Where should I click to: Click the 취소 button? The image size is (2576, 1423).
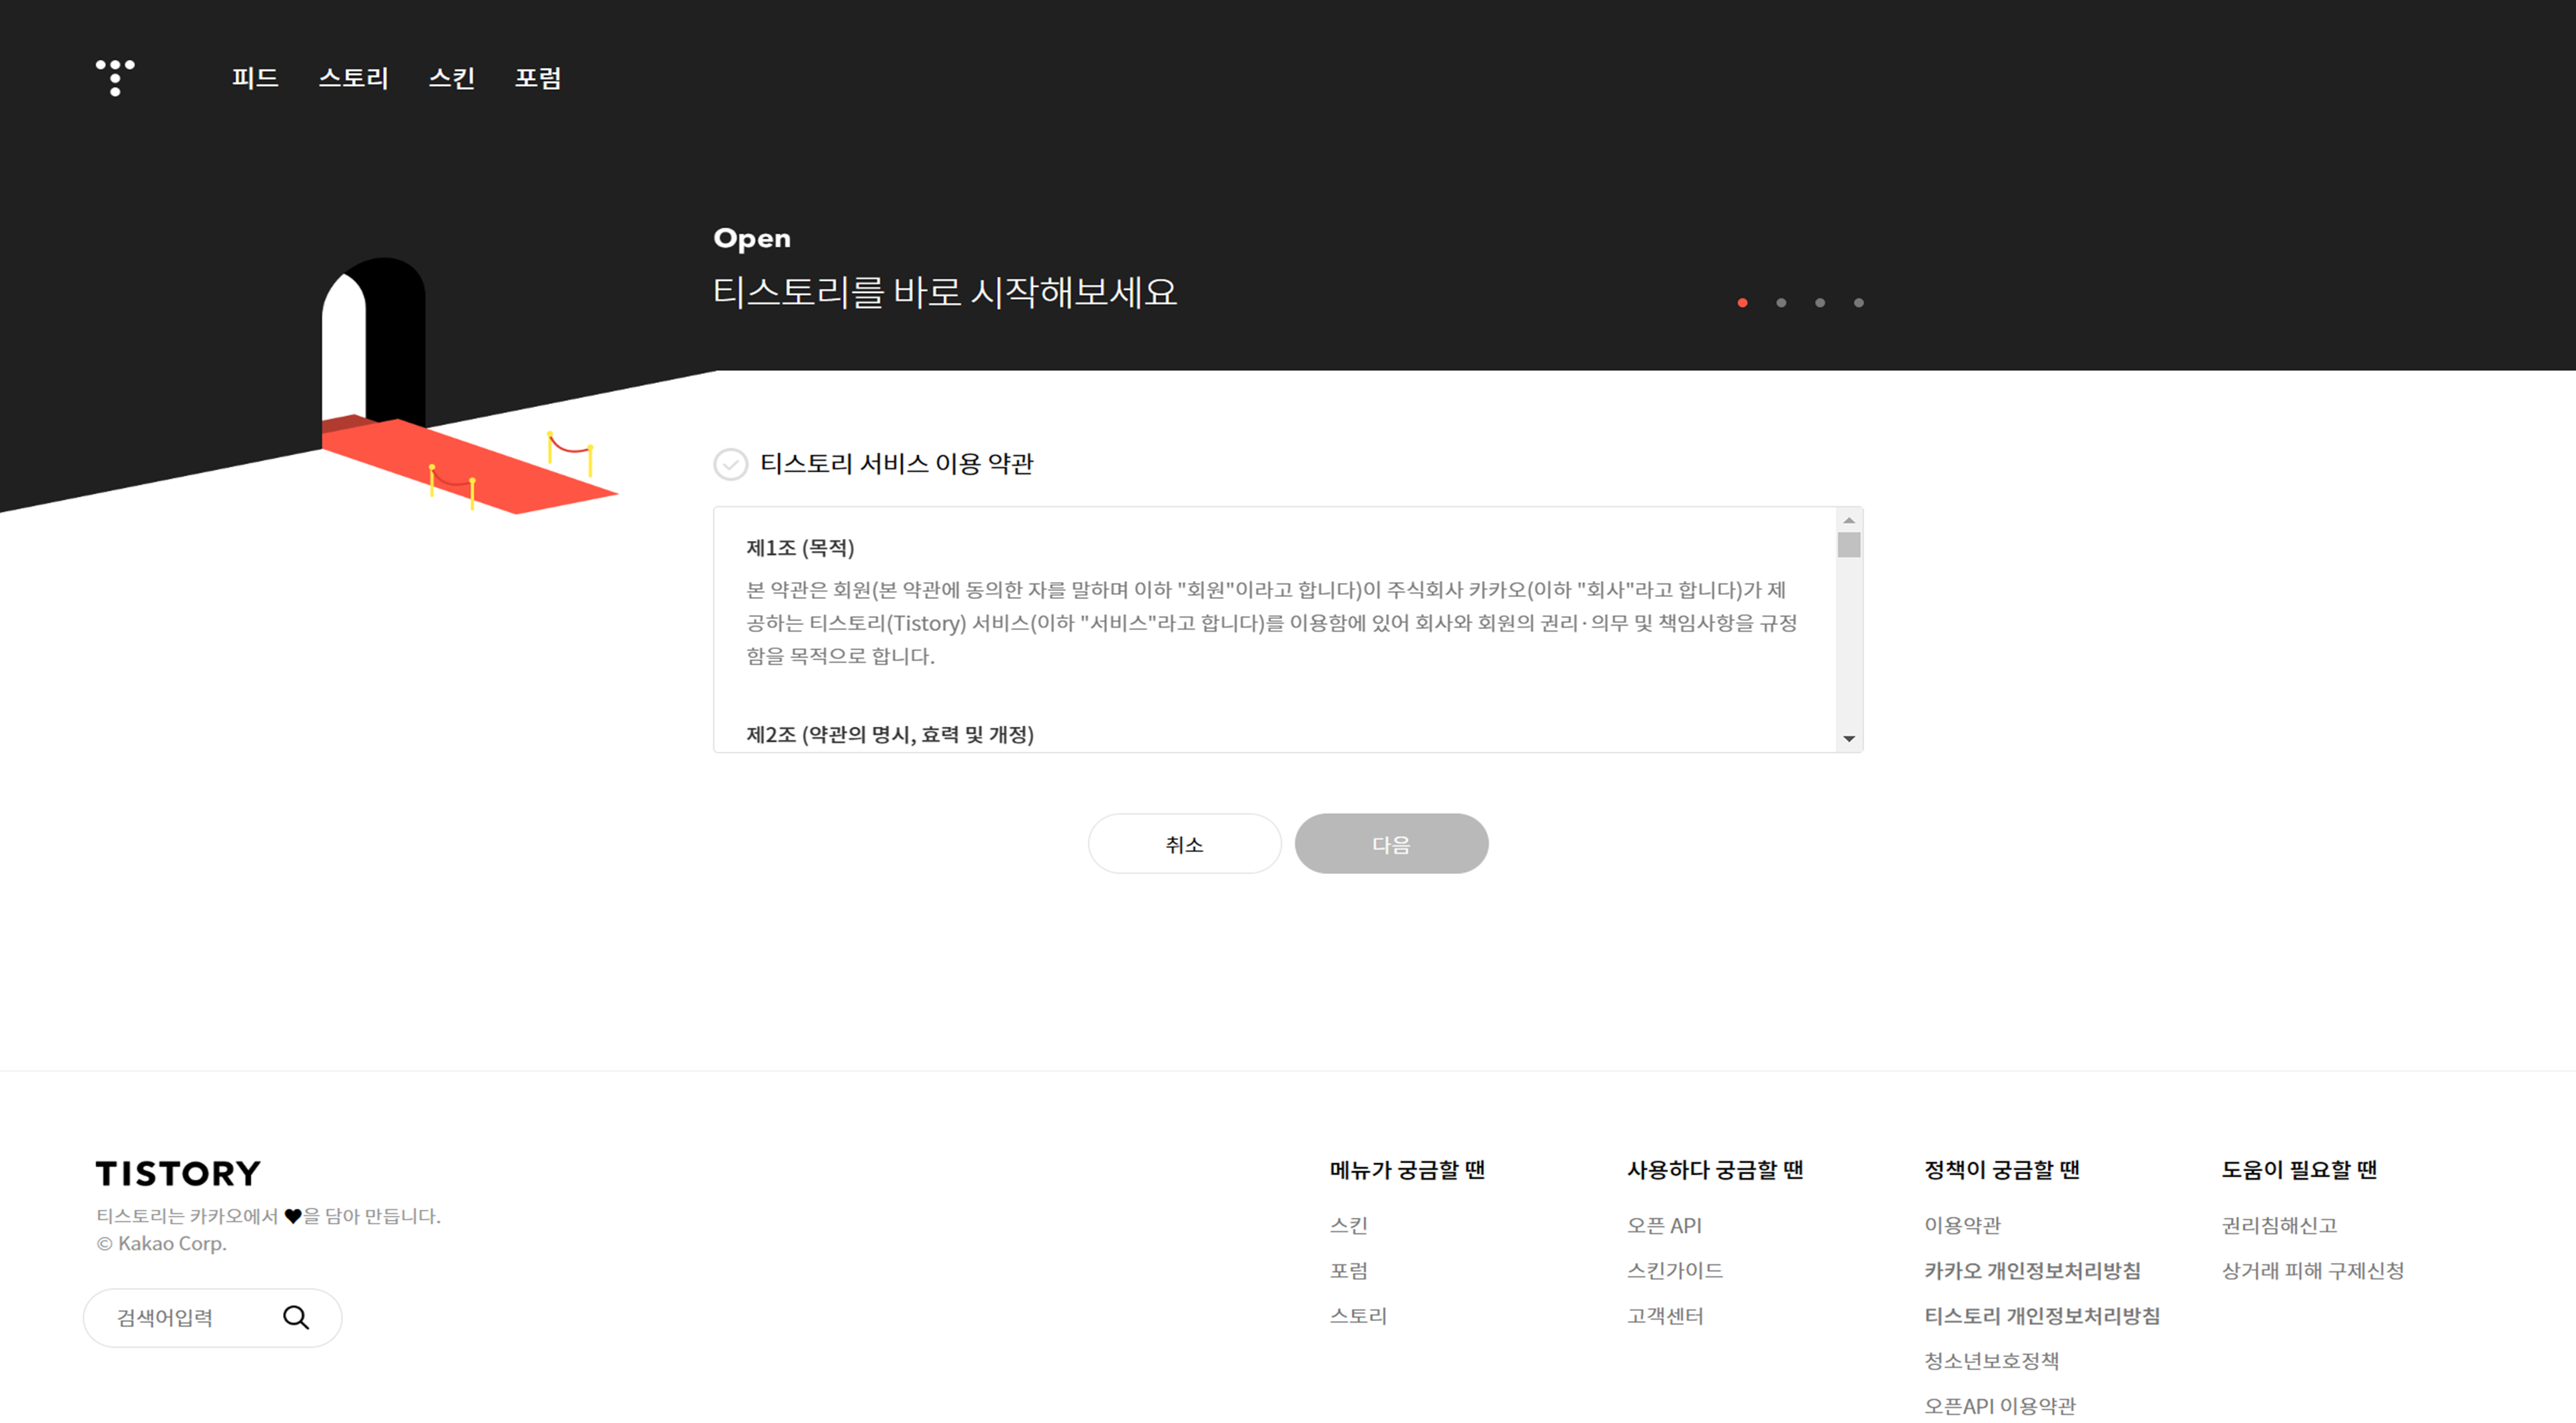[1185, 844]
